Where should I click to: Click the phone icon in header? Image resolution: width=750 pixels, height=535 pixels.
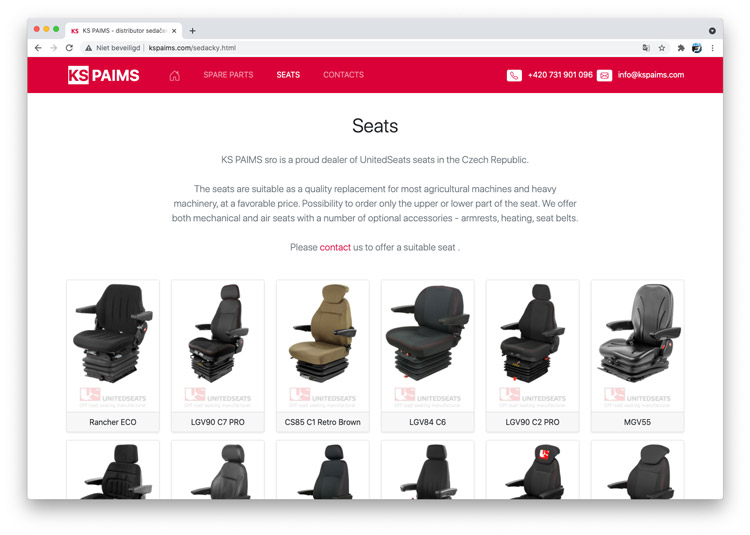click(514, 76)
